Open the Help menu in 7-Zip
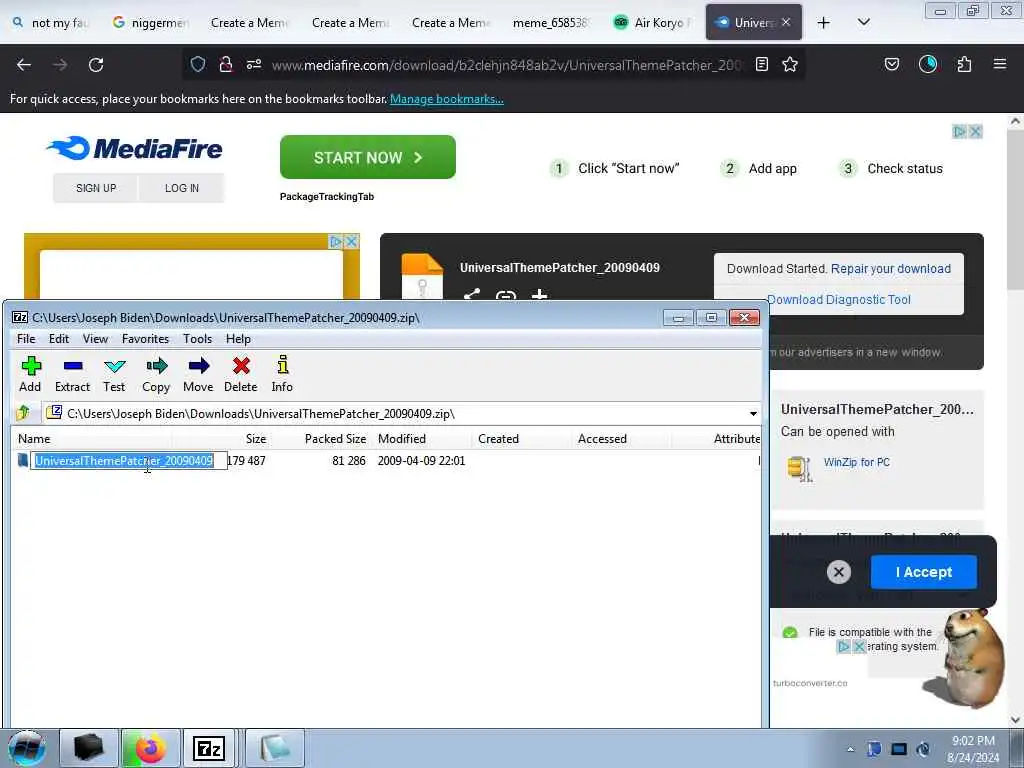The height and width of the screenshot is (768, 1024). [x=238, y=339]
